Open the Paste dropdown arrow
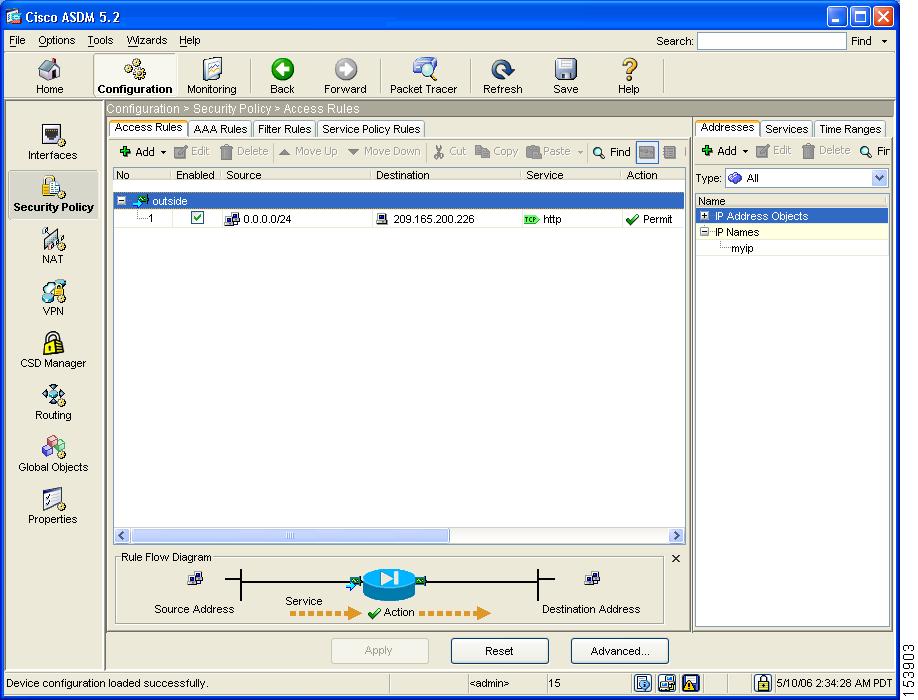The height and width of the screenshot is (700, 918). coord(580,152)
